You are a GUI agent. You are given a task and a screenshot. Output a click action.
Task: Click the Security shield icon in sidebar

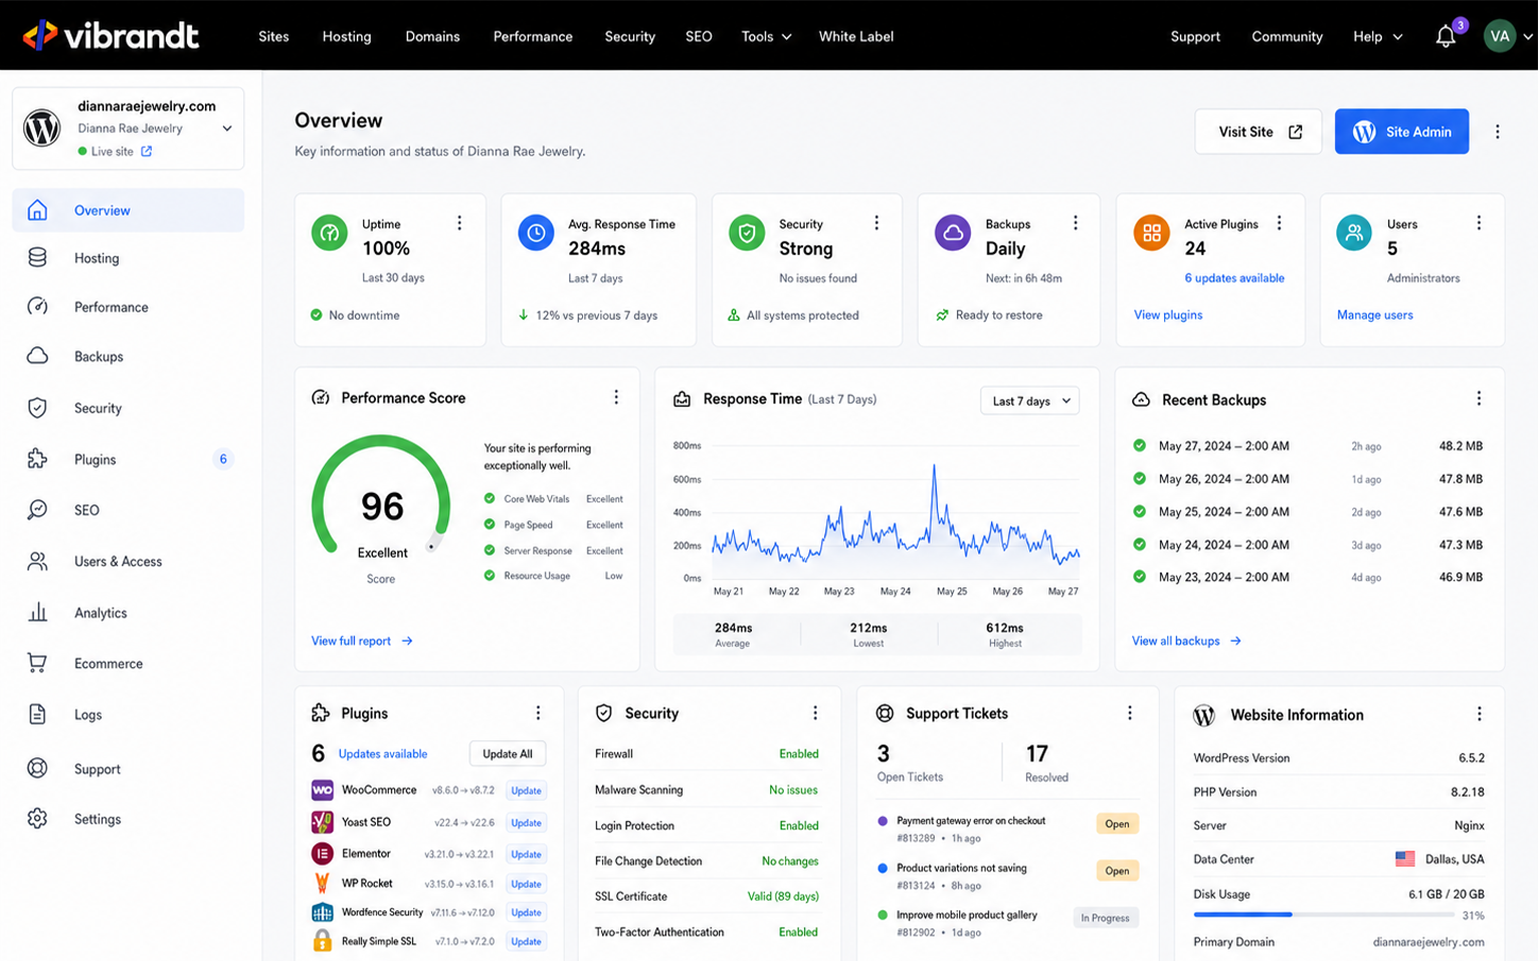click(x=37, y=408)
